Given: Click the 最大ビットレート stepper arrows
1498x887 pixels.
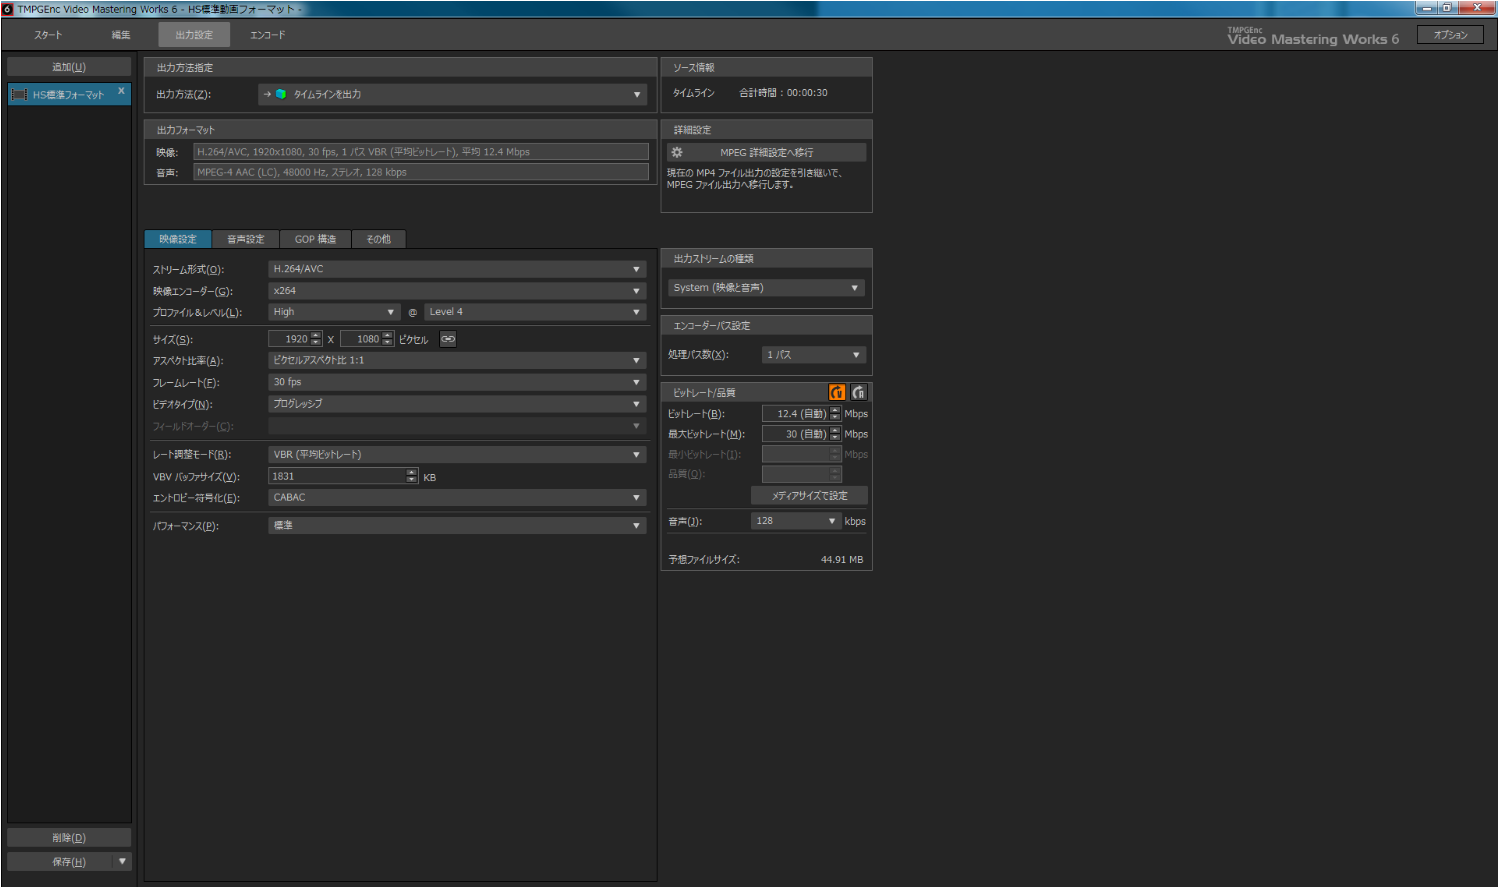Looking at the screenshot, I should pos(836,434).
